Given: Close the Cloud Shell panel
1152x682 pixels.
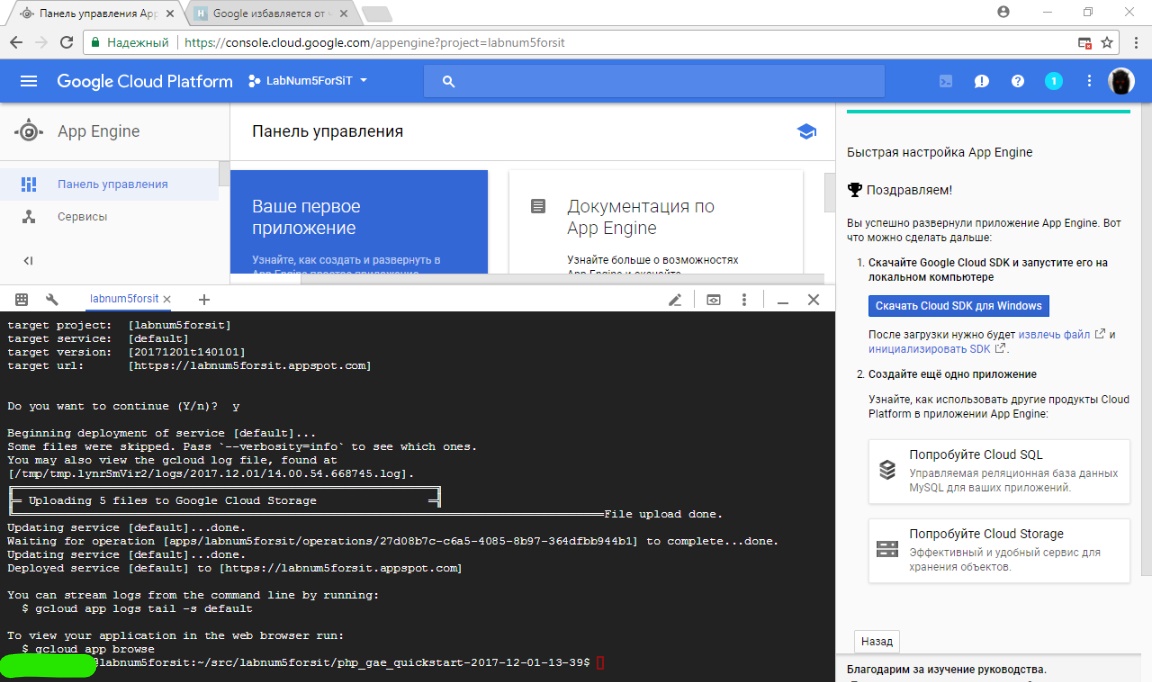Looking at the screenshot, I should [x=813, y=299].
